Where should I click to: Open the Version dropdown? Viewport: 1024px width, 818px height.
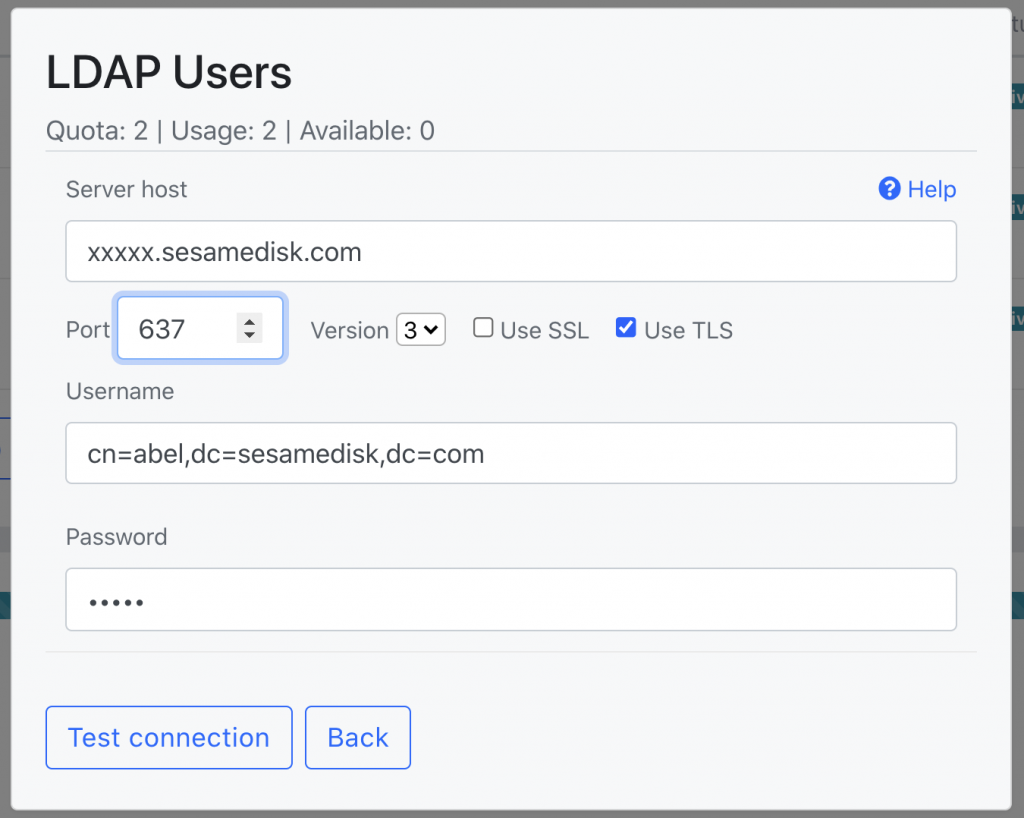coord(421,330)
